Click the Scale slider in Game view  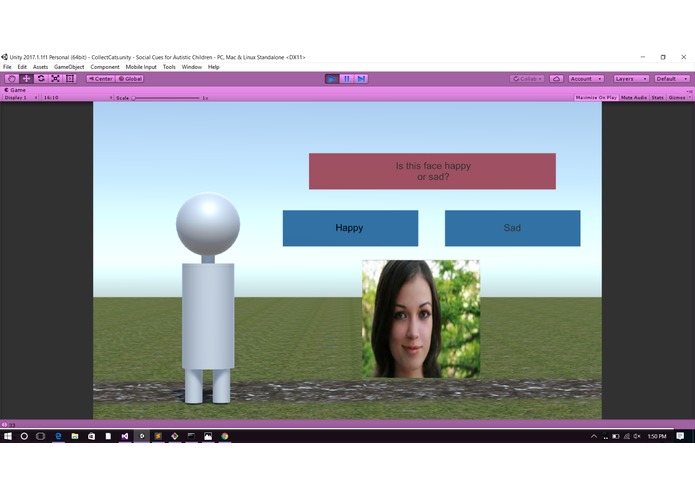(166, 98)
